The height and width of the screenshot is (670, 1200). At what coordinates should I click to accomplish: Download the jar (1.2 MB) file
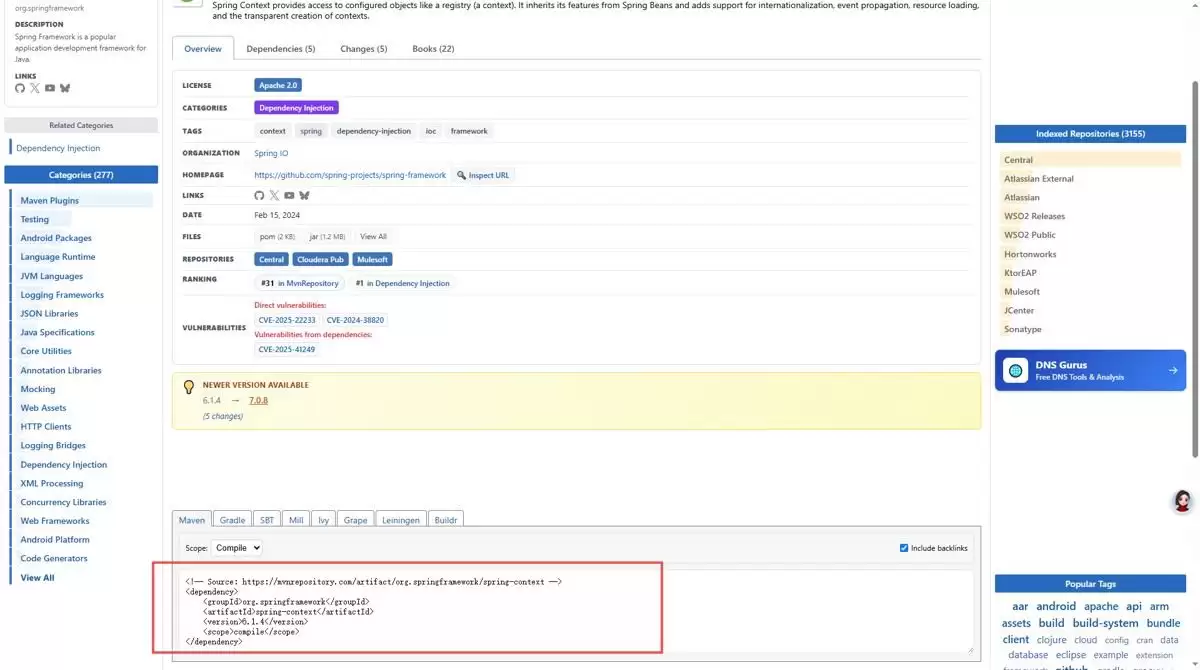(327, 237)
